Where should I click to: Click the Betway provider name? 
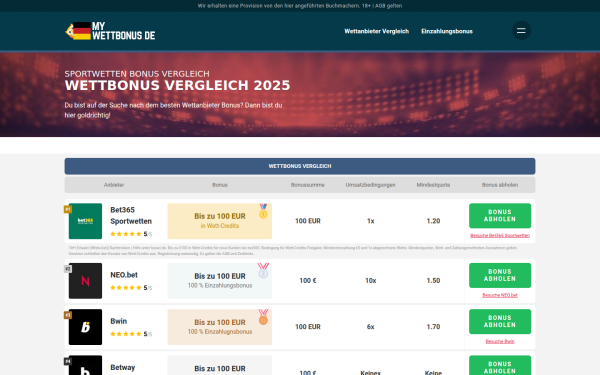tap(123, 368)
